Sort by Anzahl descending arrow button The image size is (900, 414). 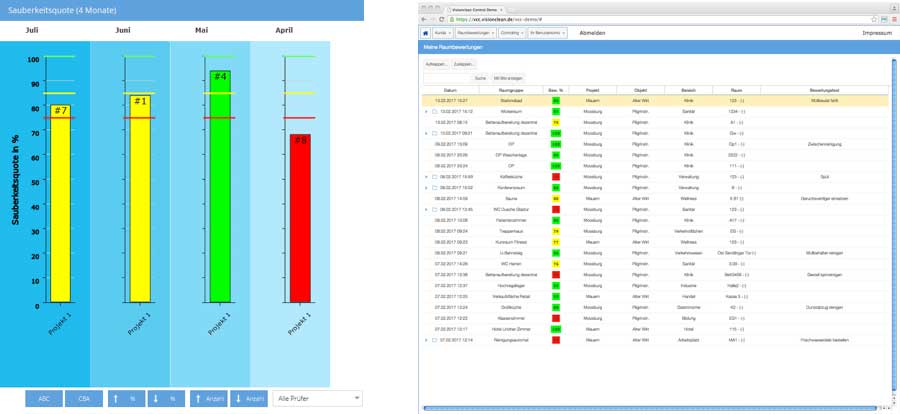249,398
